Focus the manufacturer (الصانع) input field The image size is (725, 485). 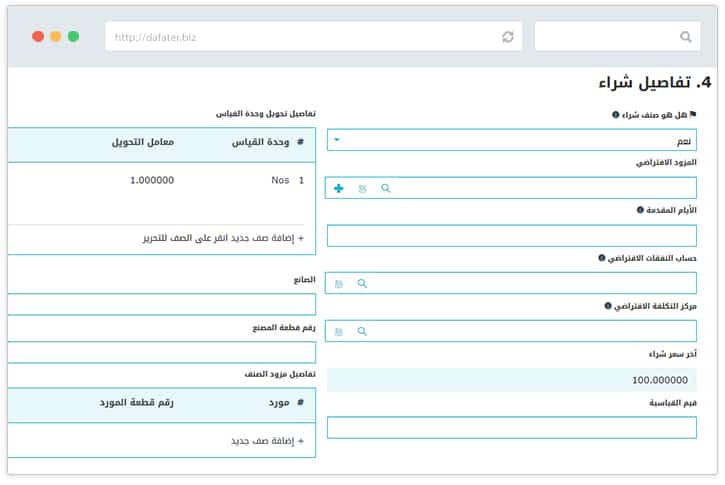[161, 305]
